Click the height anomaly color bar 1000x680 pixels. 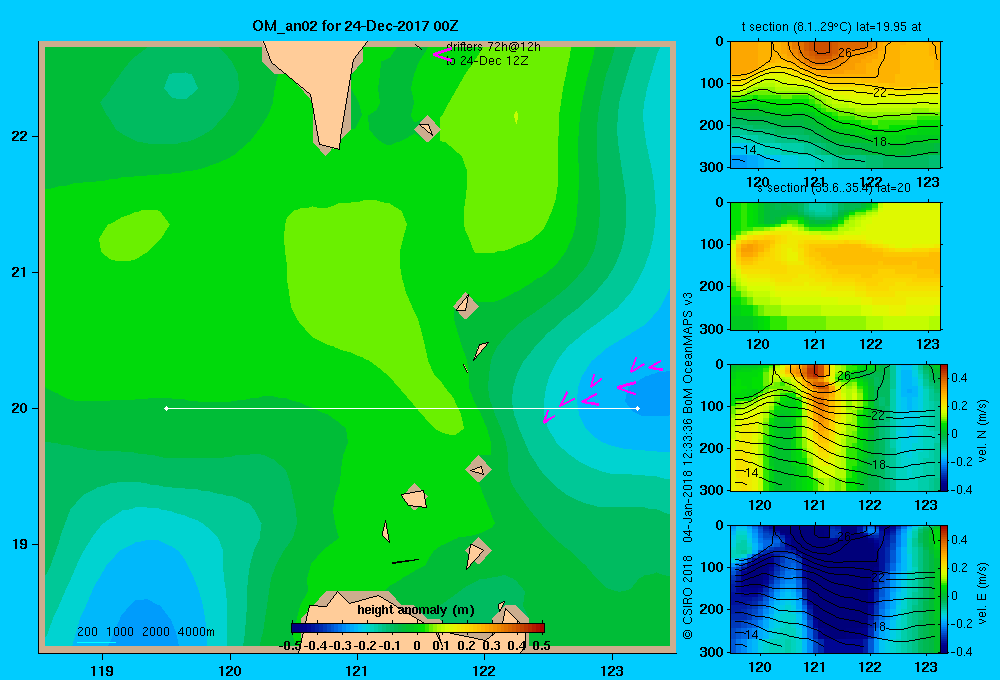(x=418, y=628)
